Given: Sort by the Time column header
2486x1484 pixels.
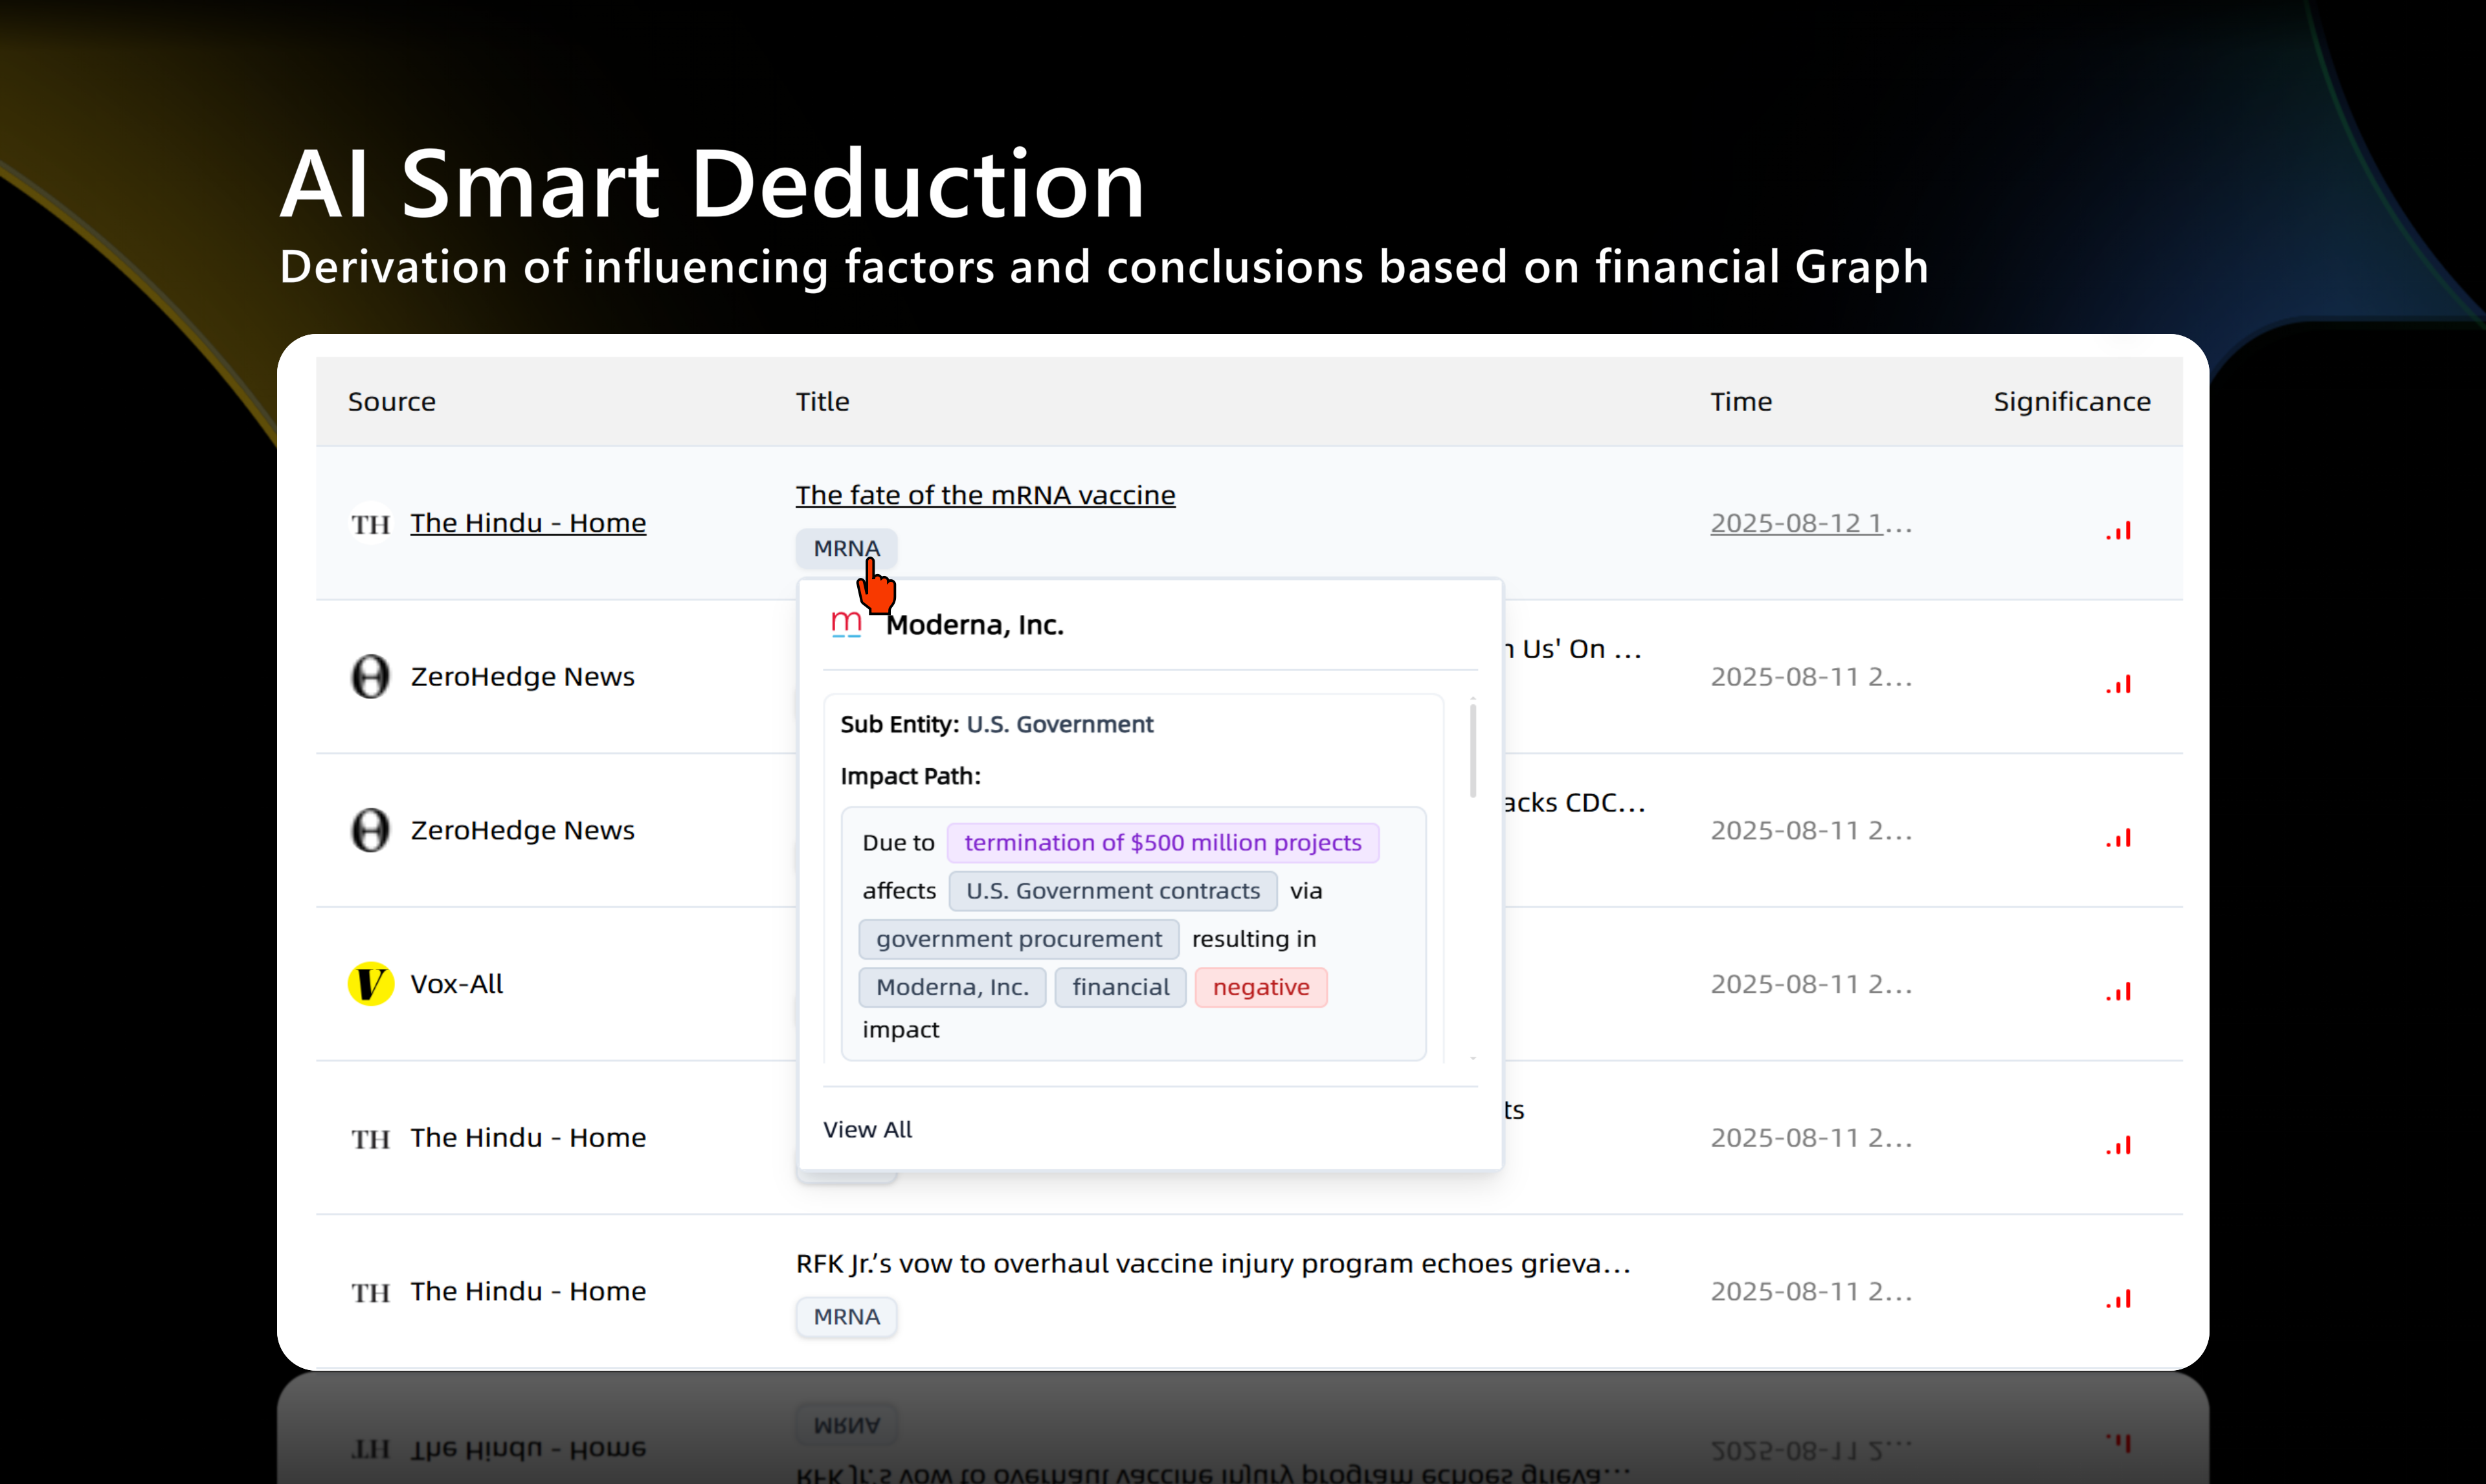Looking at the screenshot, I should [1740, 402].
